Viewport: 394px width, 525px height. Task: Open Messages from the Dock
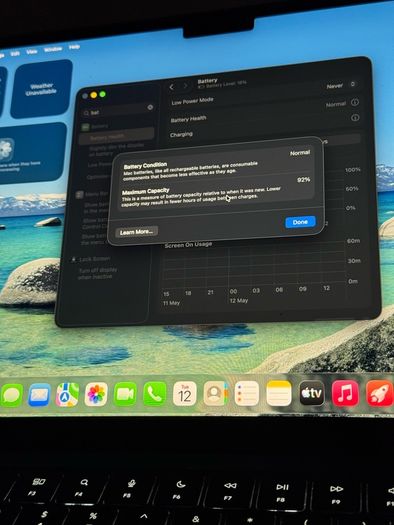pos(12,396)
